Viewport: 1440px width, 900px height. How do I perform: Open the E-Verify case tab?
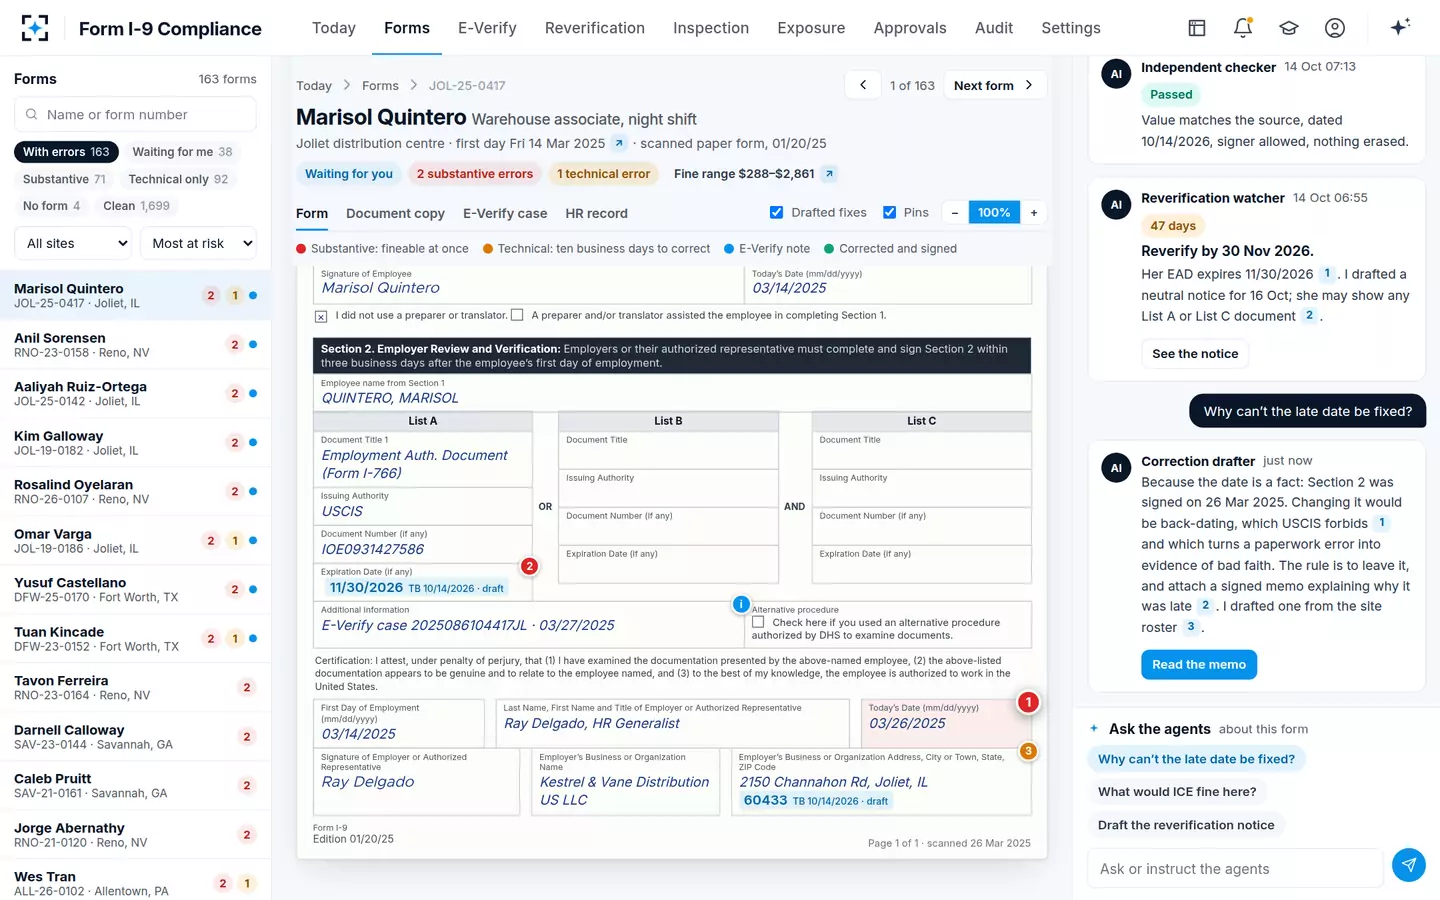505,213
